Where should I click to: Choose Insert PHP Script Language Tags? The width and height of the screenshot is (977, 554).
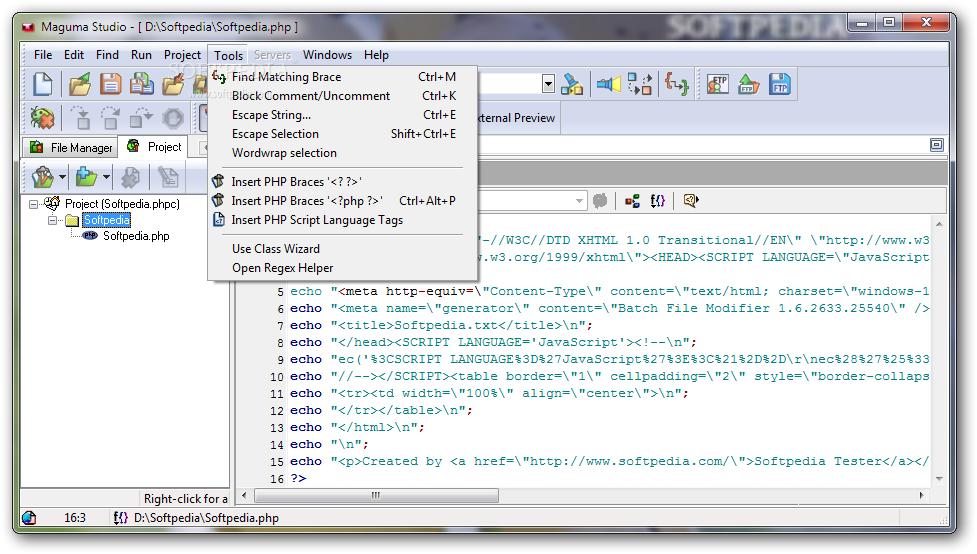(x=343, y=220)
